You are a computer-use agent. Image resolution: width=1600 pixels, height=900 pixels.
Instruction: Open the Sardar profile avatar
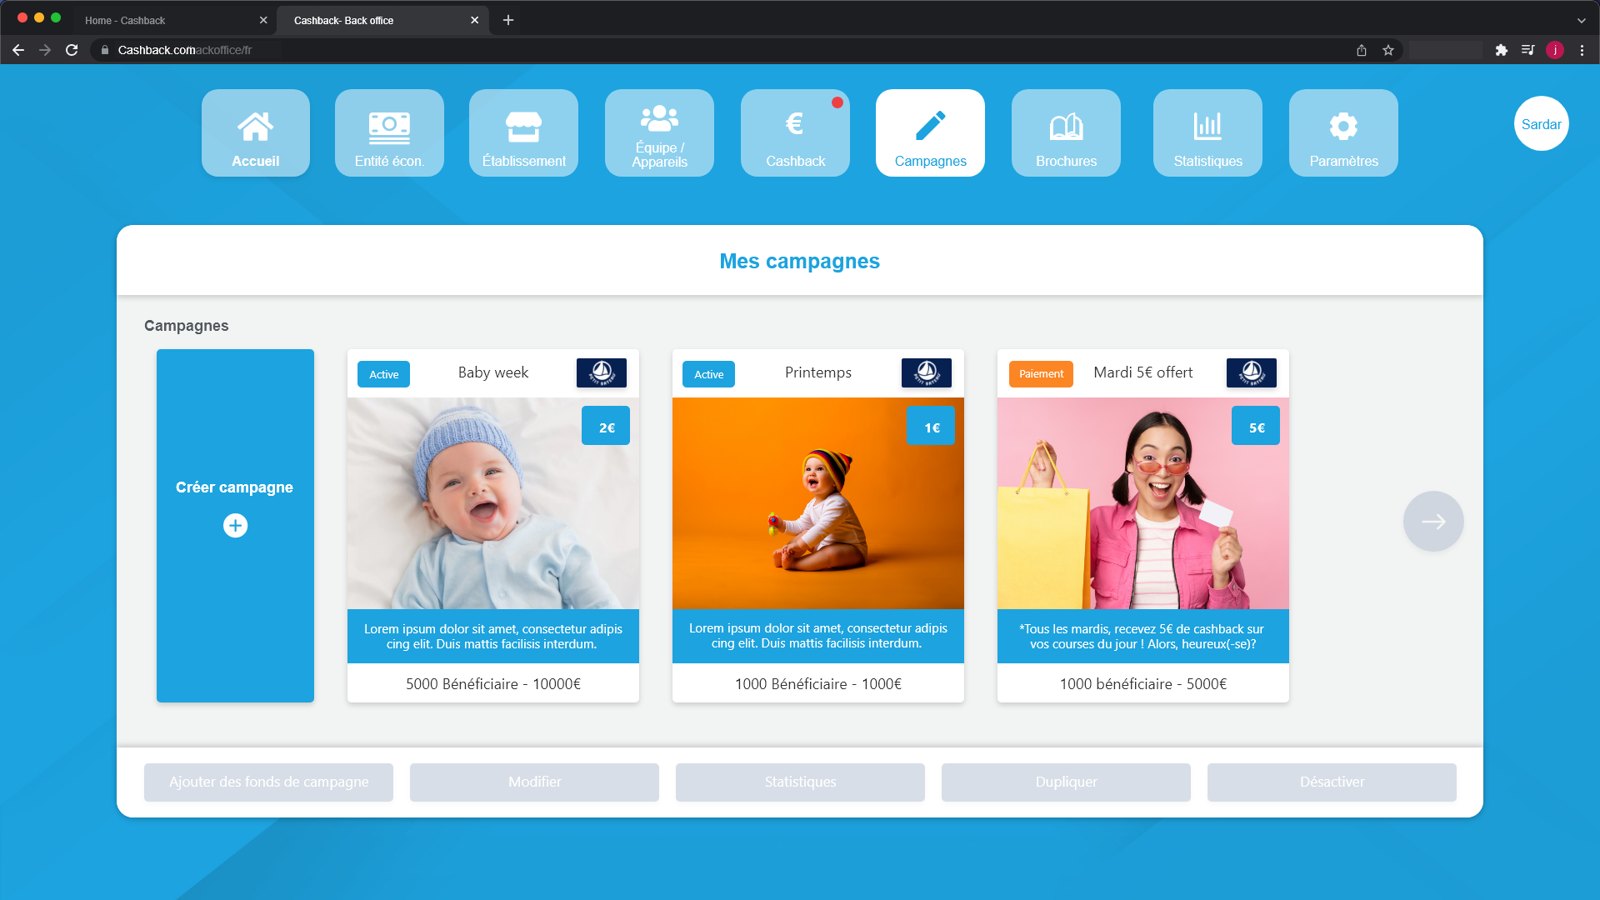click(x=1541, y=124)
